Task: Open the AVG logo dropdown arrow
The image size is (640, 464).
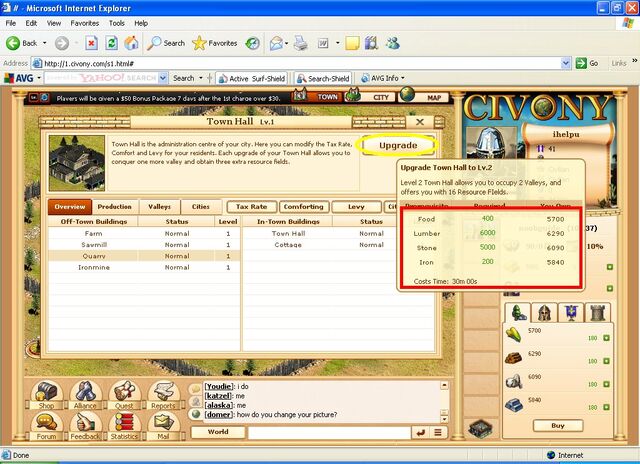Action: [39, 78]
